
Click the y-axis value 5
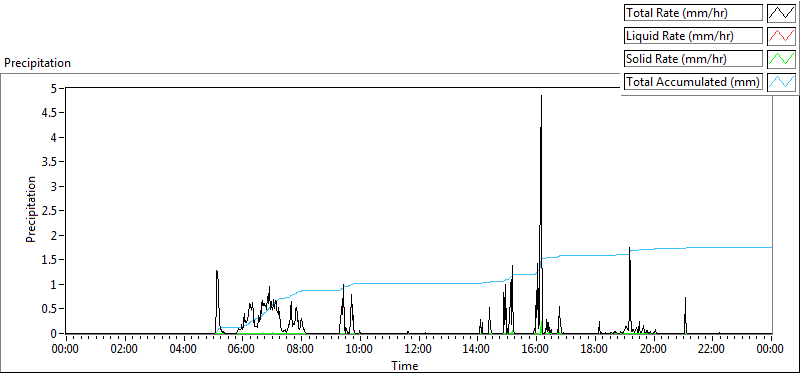coord(54,89)
